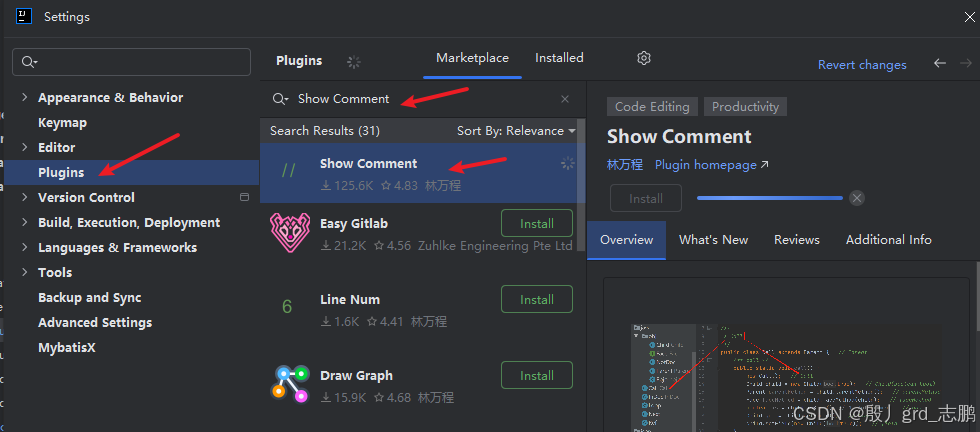Click the Show Comment plugin icon
Screen dimensions: 980x432
(288, 172)
